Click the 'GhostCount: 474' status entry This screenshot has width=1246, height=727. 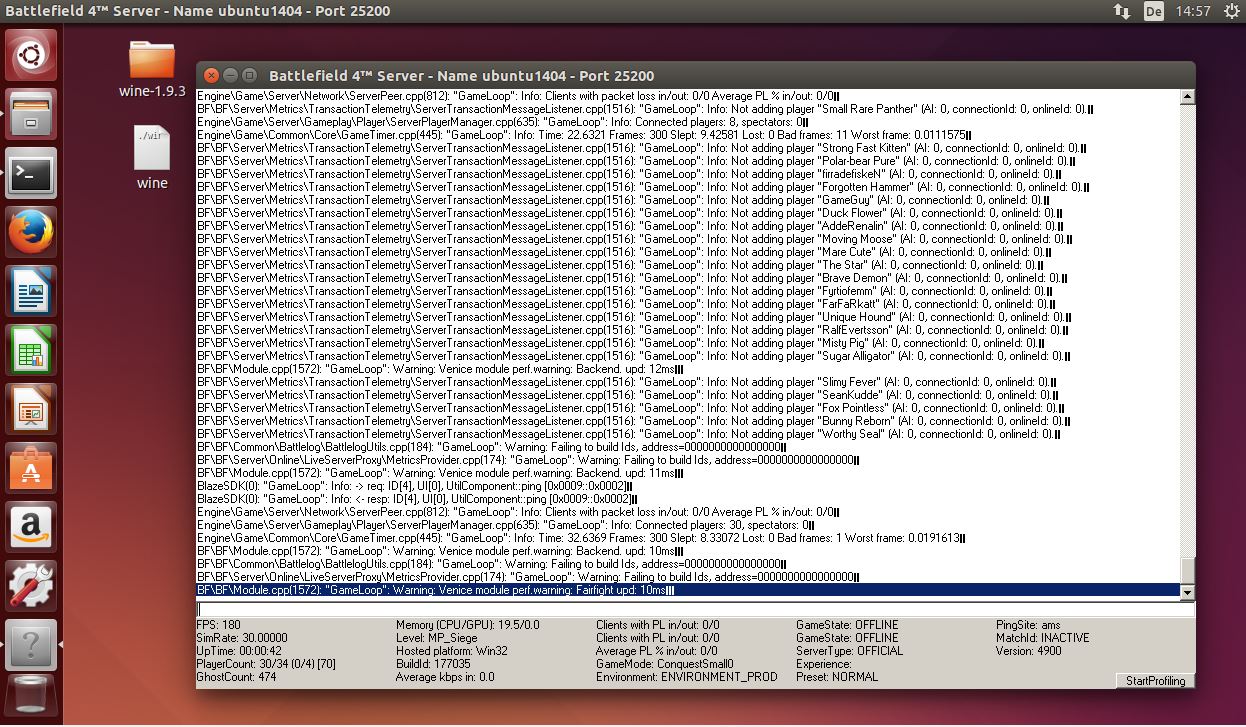[x=236, y=677]
